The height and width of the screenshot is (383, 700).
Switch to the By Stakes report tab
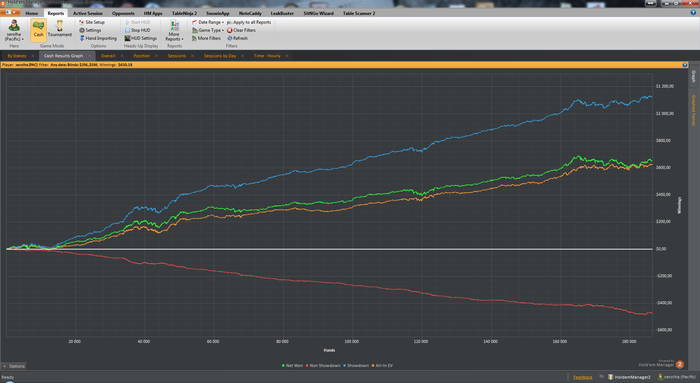(17, 56)
